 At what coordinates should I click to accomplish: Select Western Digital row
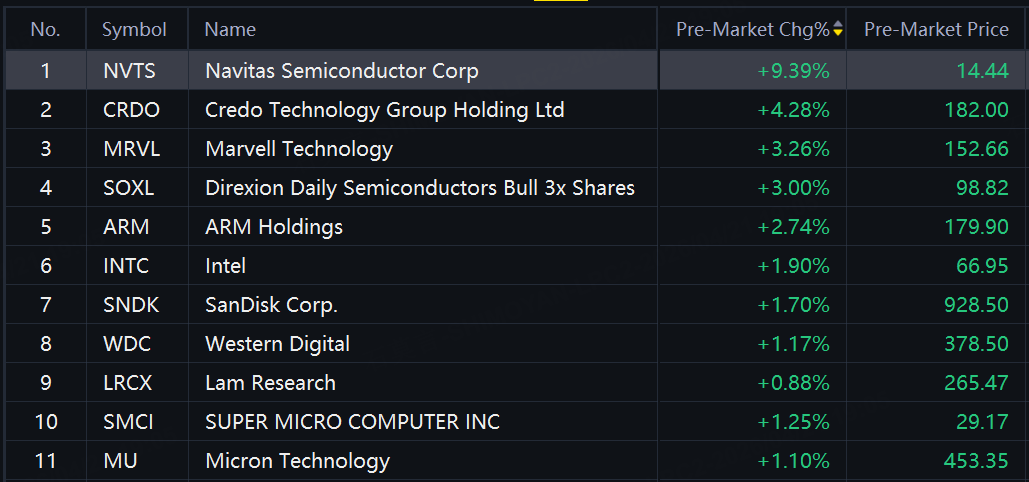coord(514,344)
